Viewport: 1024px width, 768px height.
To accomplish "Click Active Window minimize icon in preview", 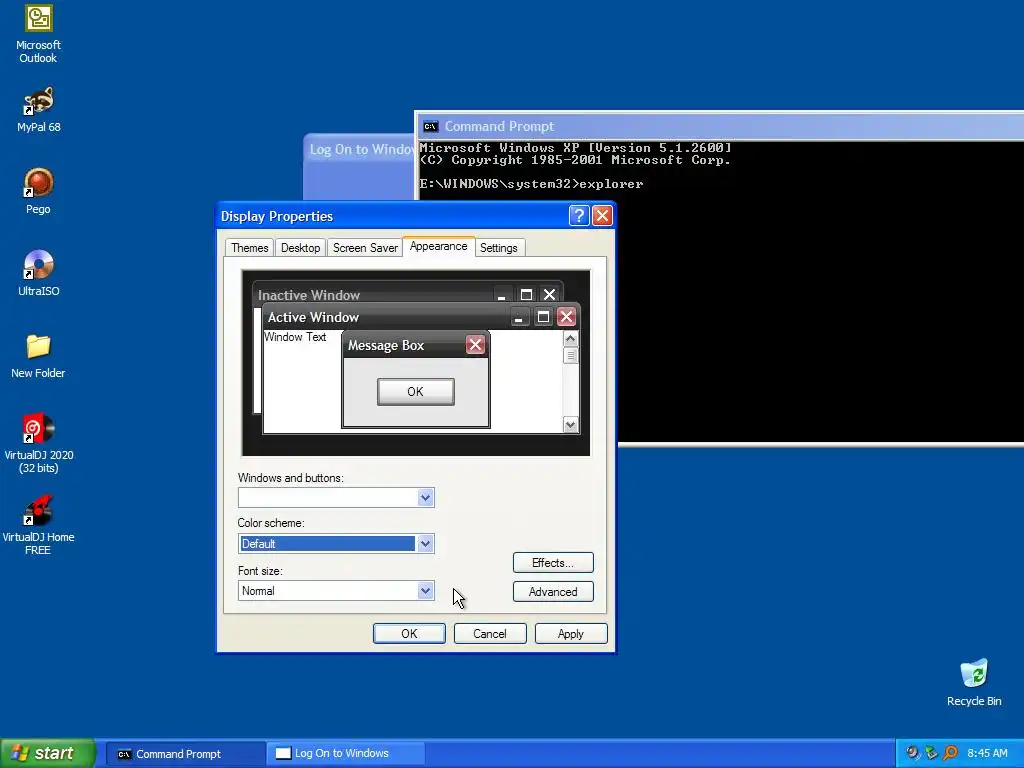I will (x=519, y=317).
